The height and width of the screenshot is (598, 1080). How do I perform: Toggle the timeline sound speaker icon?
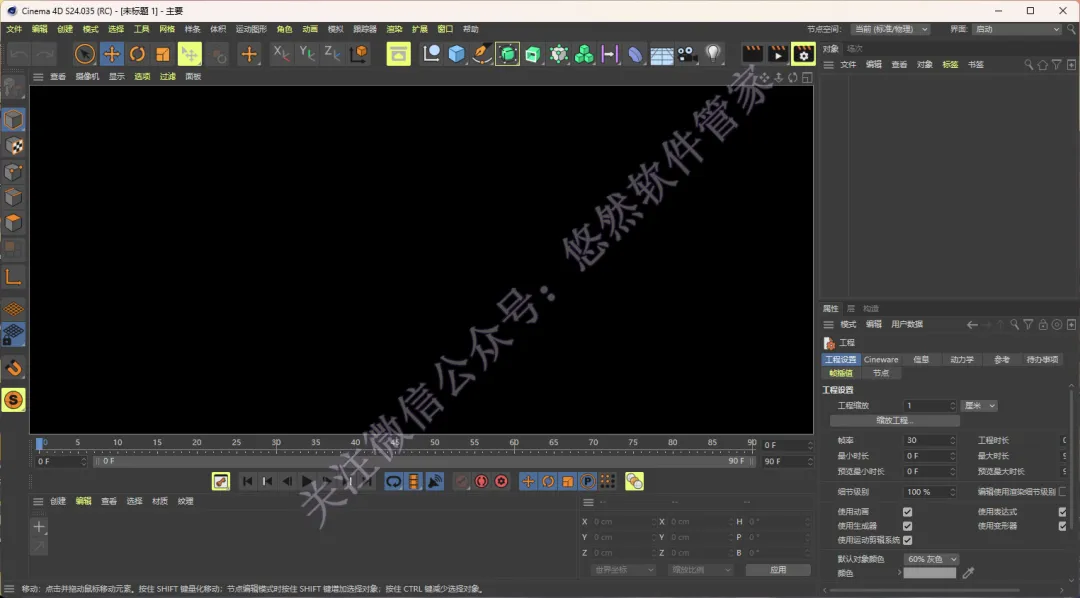coord(434,481)
